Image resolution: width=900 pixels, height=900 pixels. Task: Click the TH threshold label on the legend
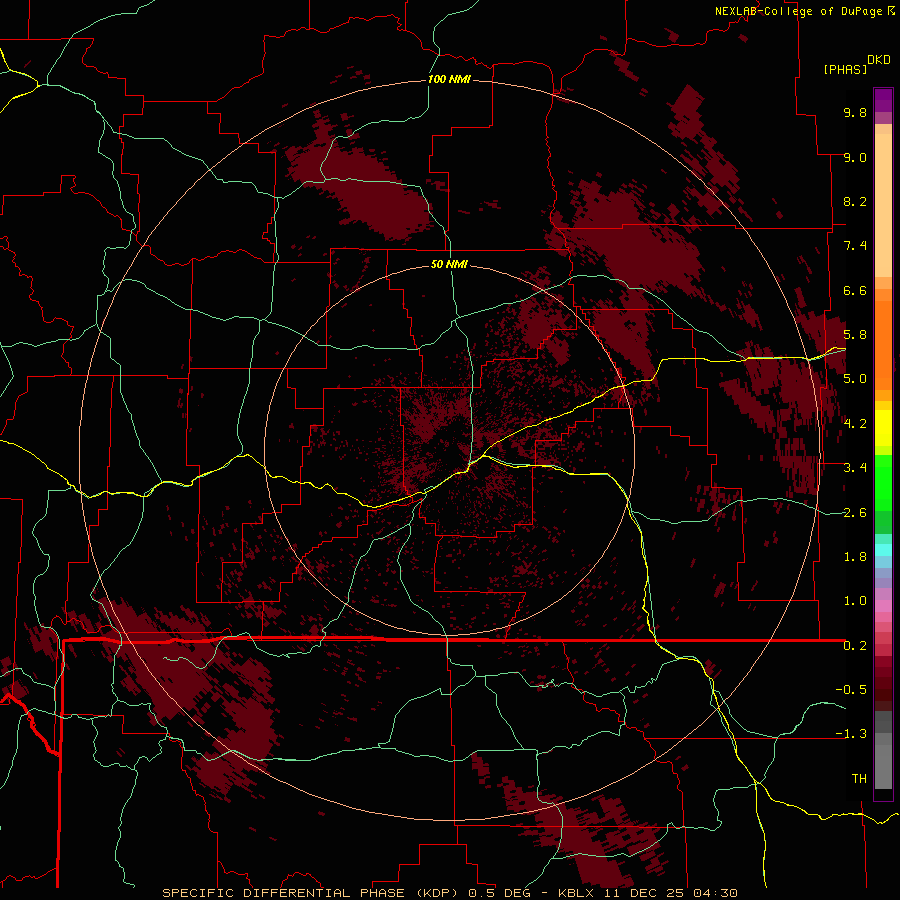coord(859,779)
